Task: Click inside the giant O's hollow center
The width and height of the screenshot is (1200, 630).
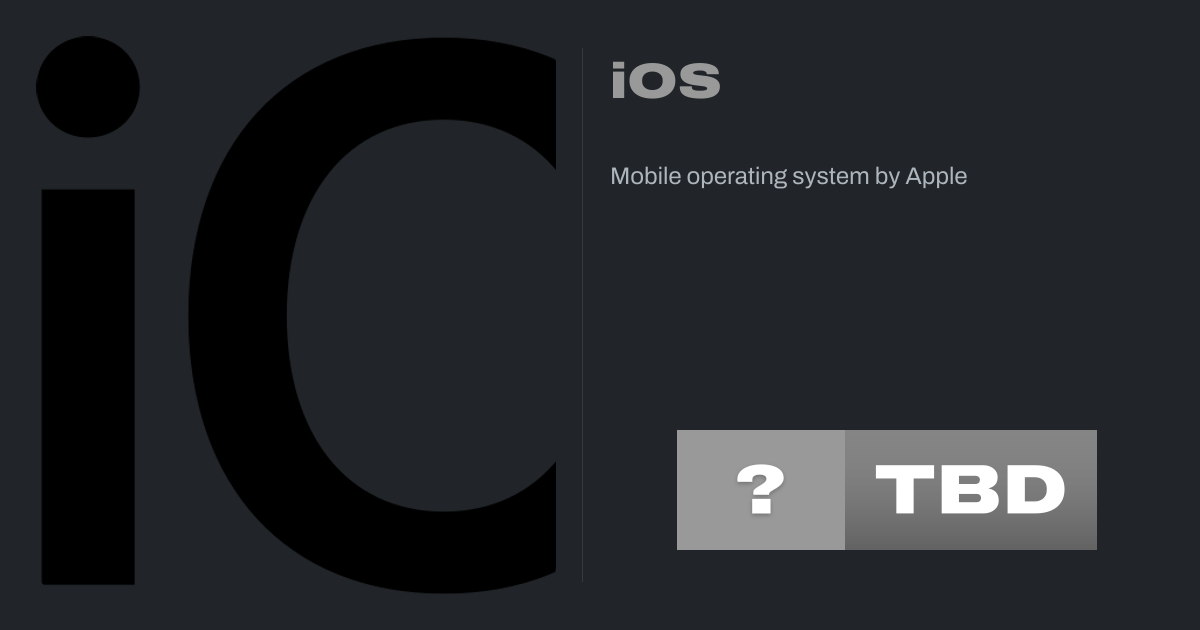Action: (x=420, y=315)
